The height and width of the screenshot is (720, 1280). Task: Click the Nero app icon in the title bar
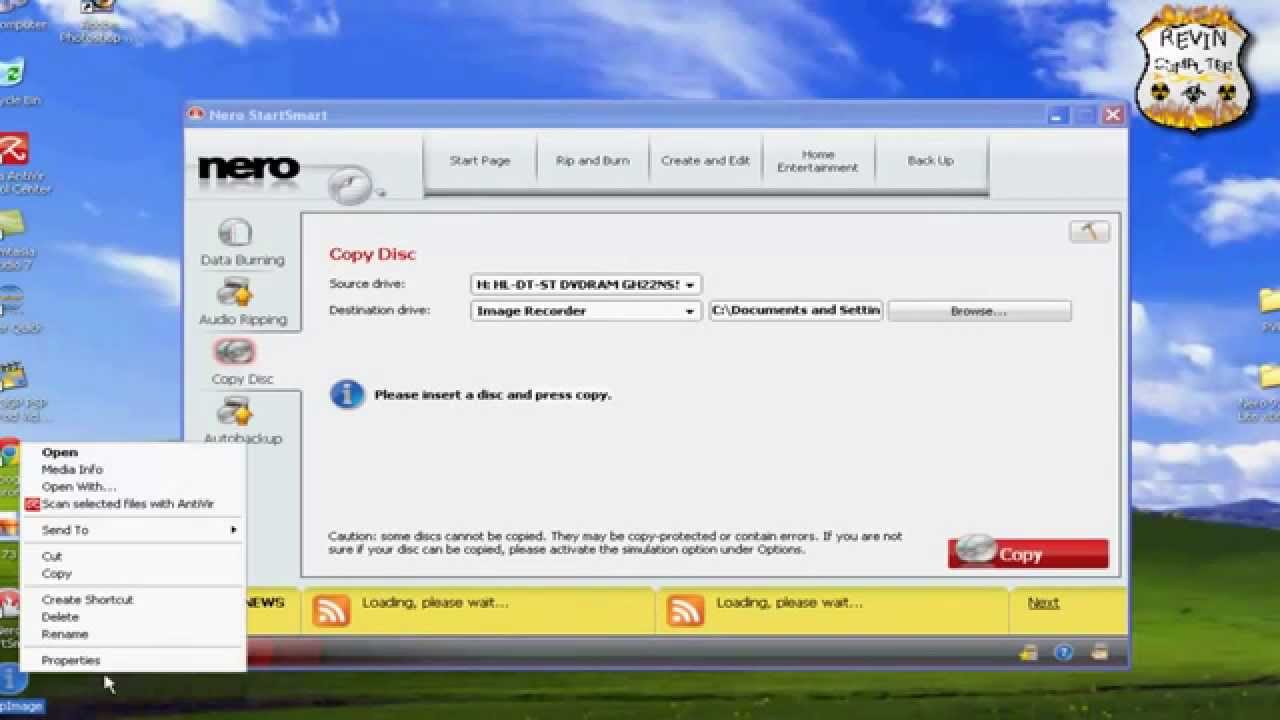197,114
